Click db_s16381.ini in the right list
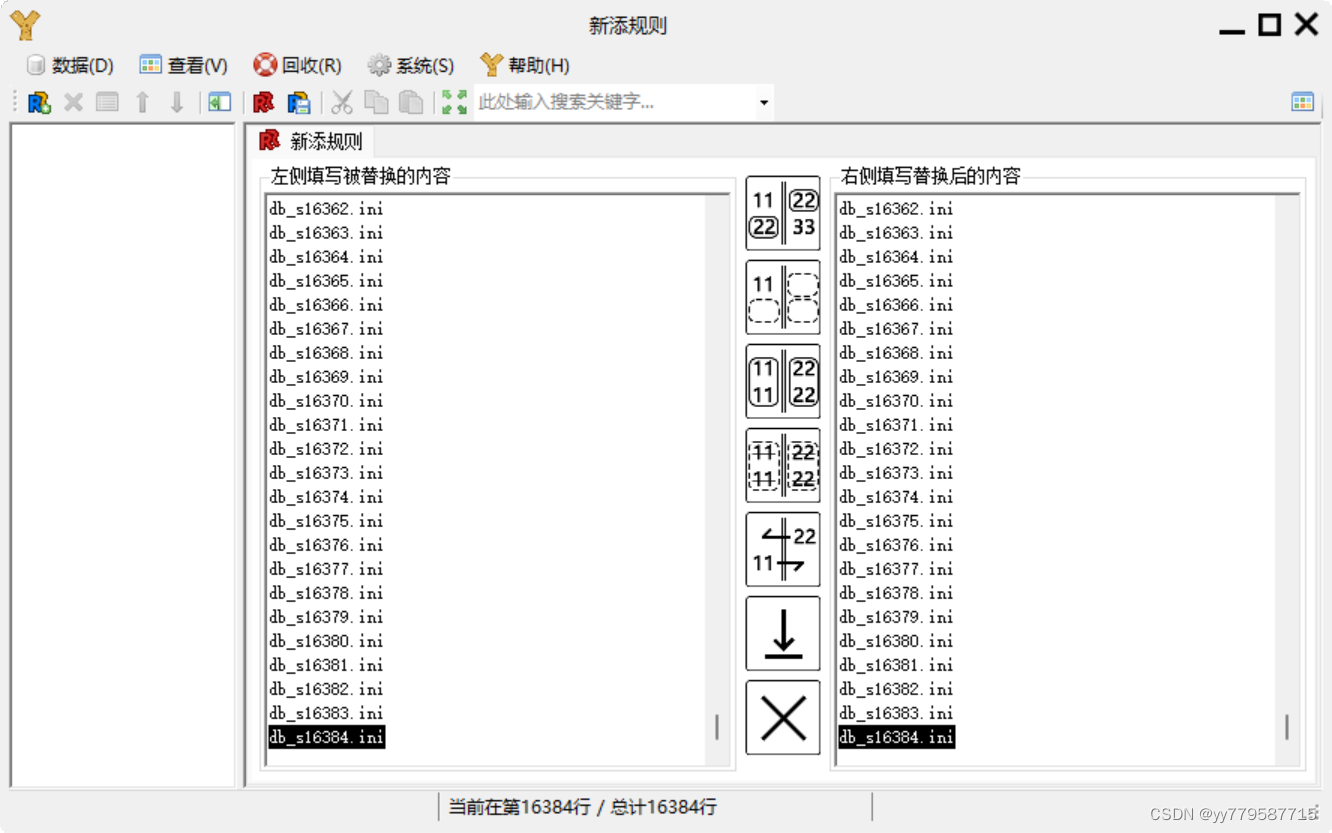The width and height of the screenshot is (1332, 833). point(896,665)
